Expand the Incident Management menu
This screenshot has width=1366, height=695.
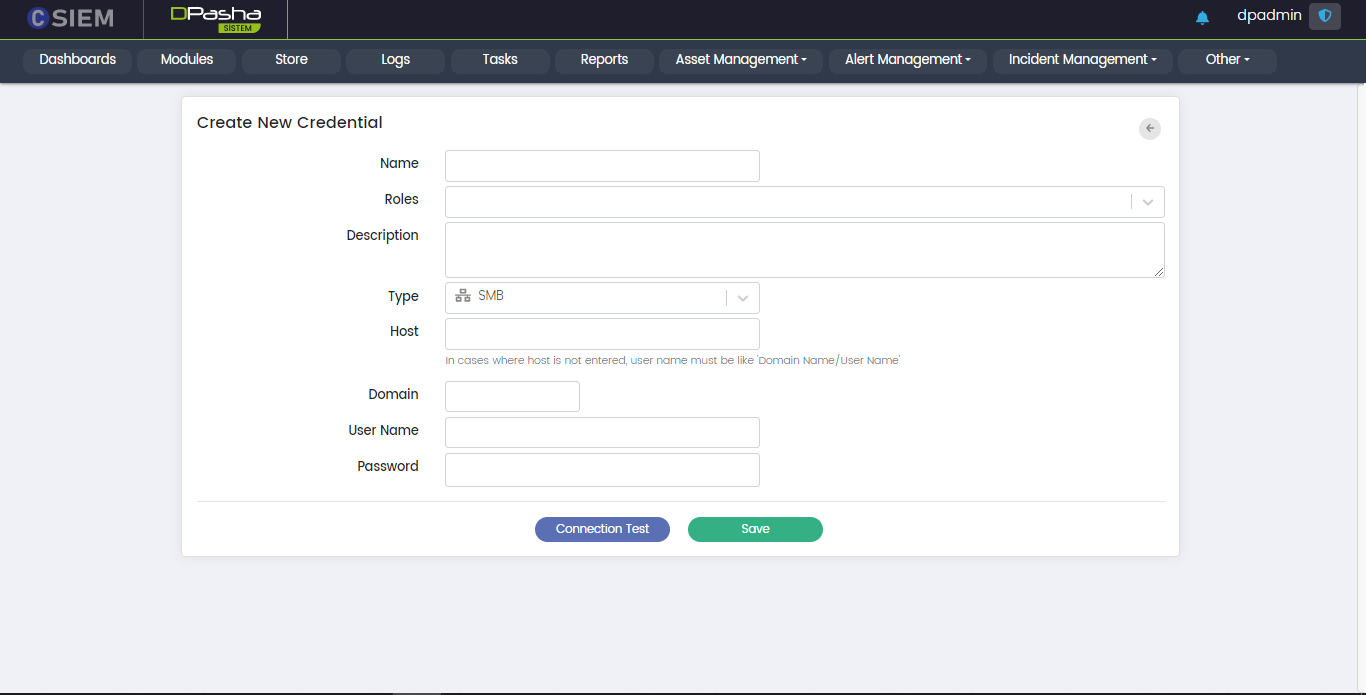click(x=1082, y=60)
